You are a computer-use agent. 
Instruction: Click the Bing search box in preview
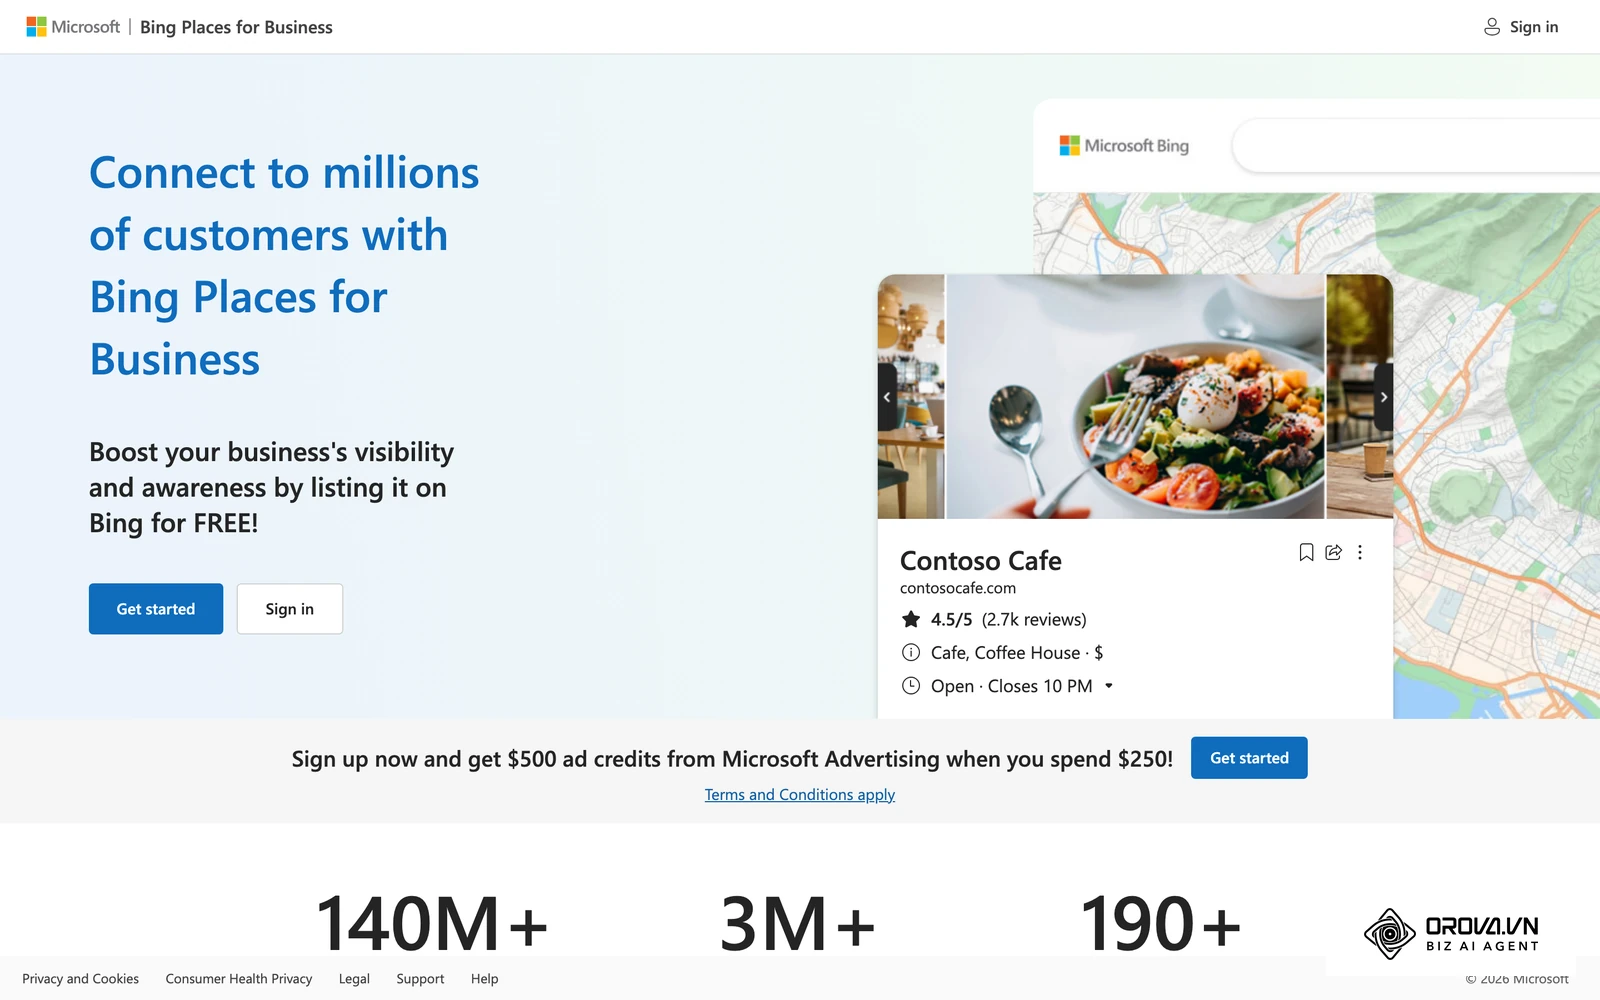[1416, 146]
